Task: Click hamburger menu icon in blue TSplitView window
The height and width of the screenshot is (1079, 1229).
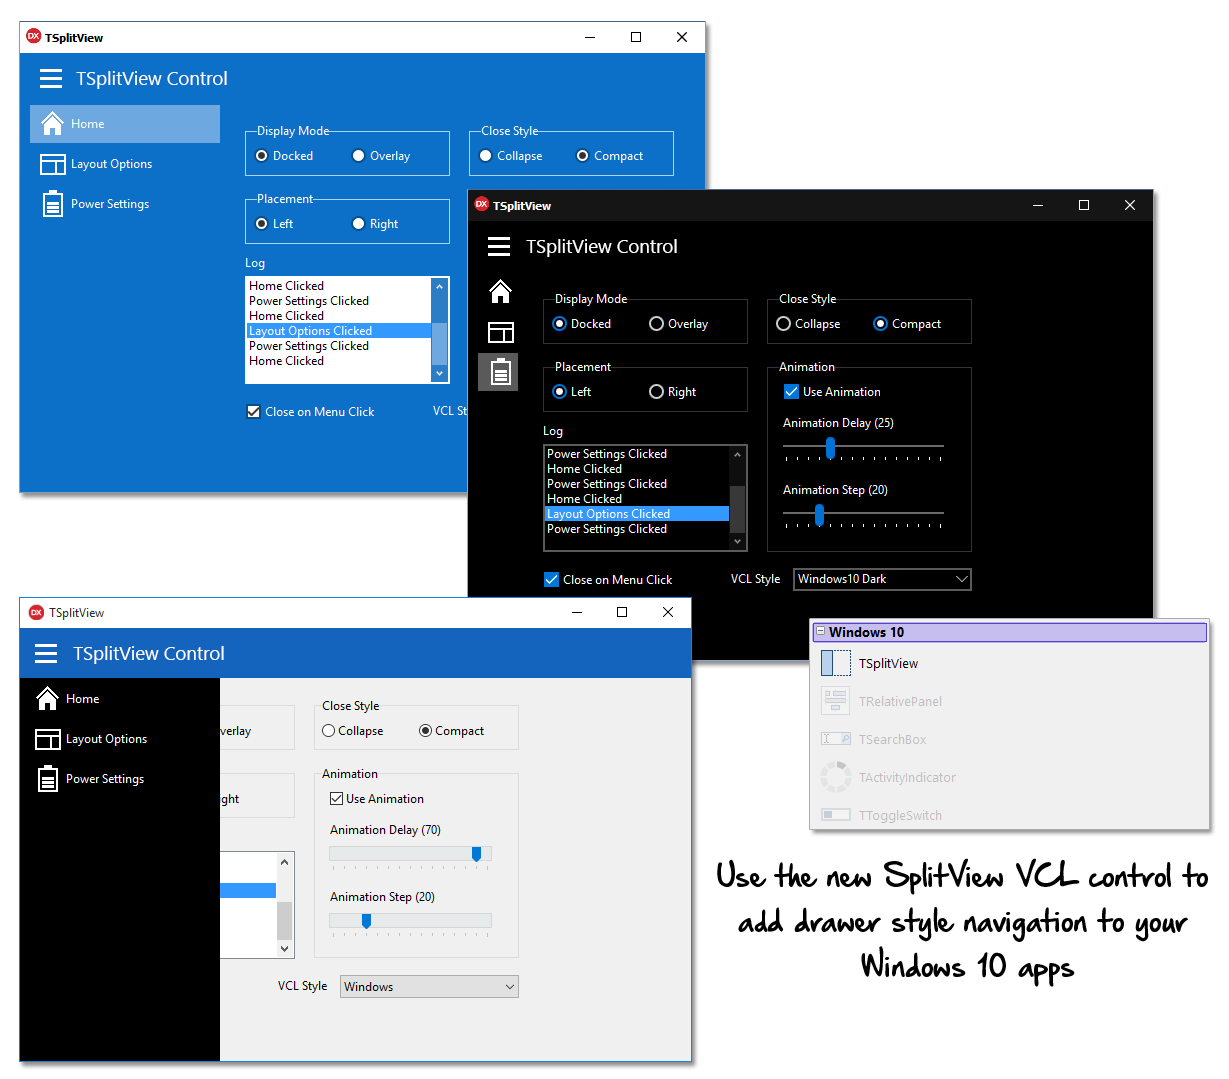Action: click(51, 79)
